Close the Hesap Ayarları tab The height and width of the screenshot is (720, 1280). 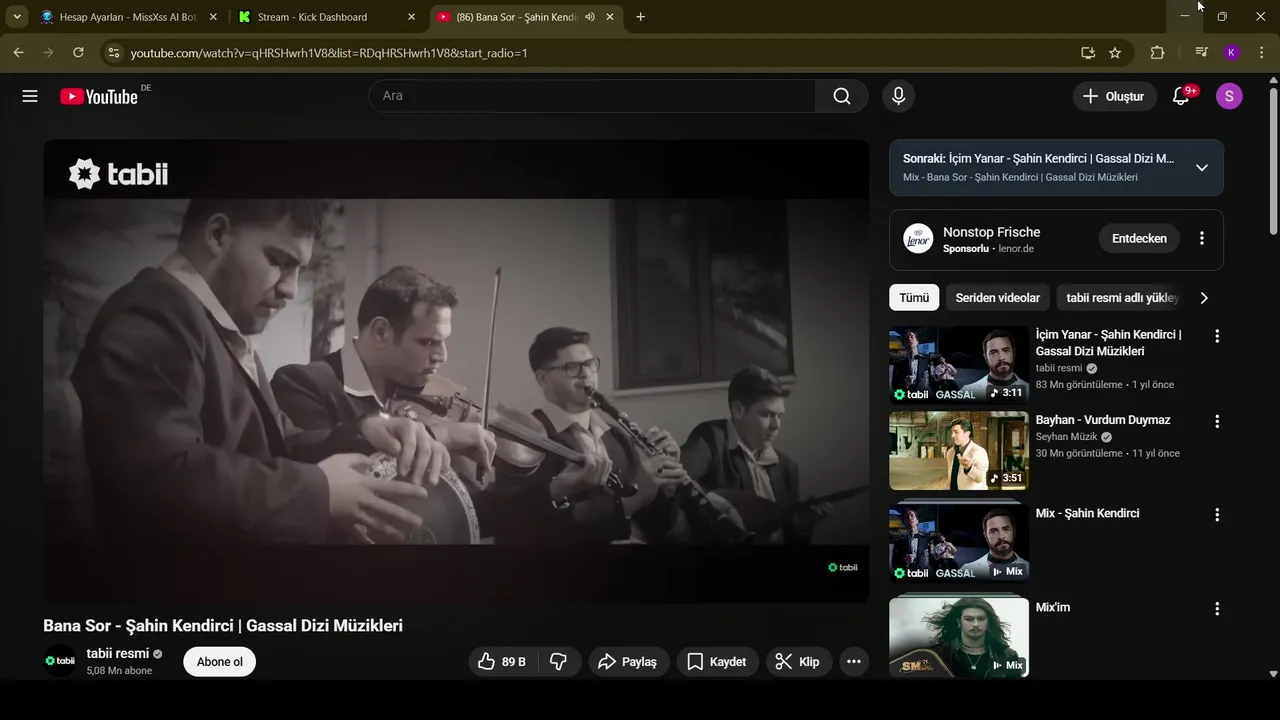tap(213, 17)
